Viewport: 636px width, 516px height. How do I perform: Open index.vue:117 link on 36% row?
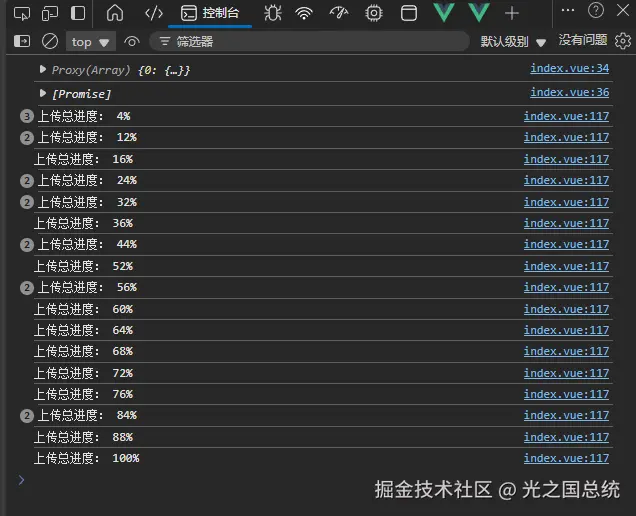tap(566, 223)
